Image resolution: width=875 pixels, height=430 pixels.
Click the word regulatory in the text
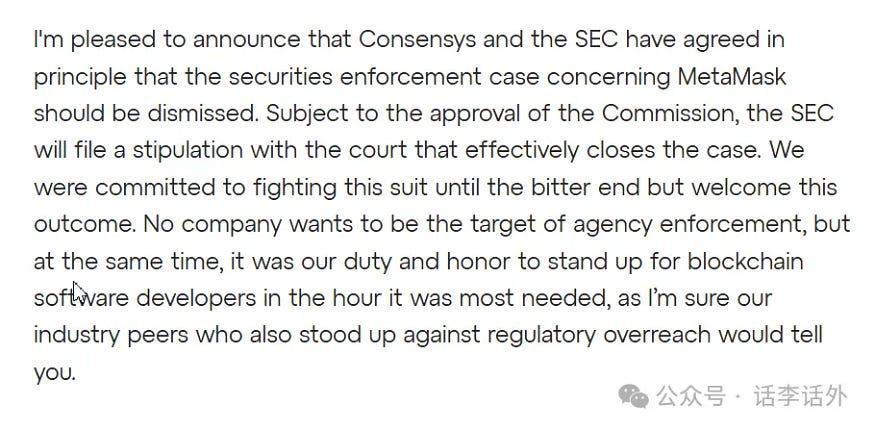541,336
